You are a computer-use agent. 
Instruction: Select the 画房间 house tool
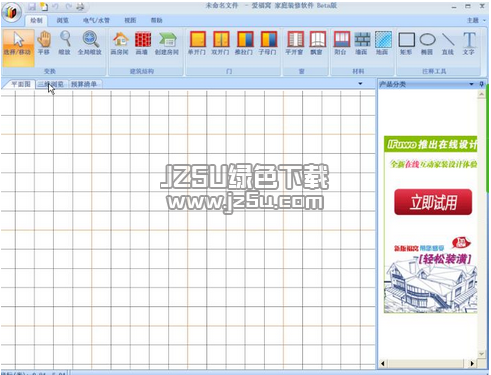tap(120, 43)
